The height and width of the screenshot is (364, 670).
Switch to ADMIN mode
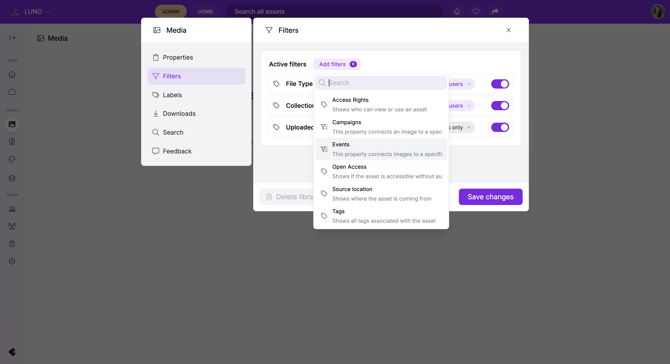171,12
